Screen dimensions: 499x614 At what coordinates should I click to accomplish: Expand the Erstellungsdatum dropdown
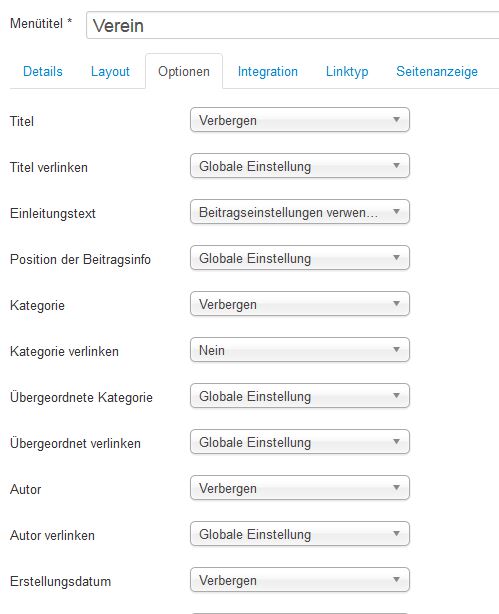(300, 580)
